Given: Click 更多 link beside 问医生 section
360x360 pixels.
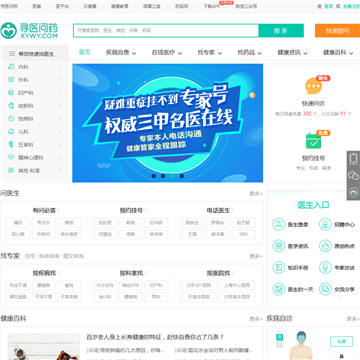Looking at the screenshot, I should click(256, 194).
